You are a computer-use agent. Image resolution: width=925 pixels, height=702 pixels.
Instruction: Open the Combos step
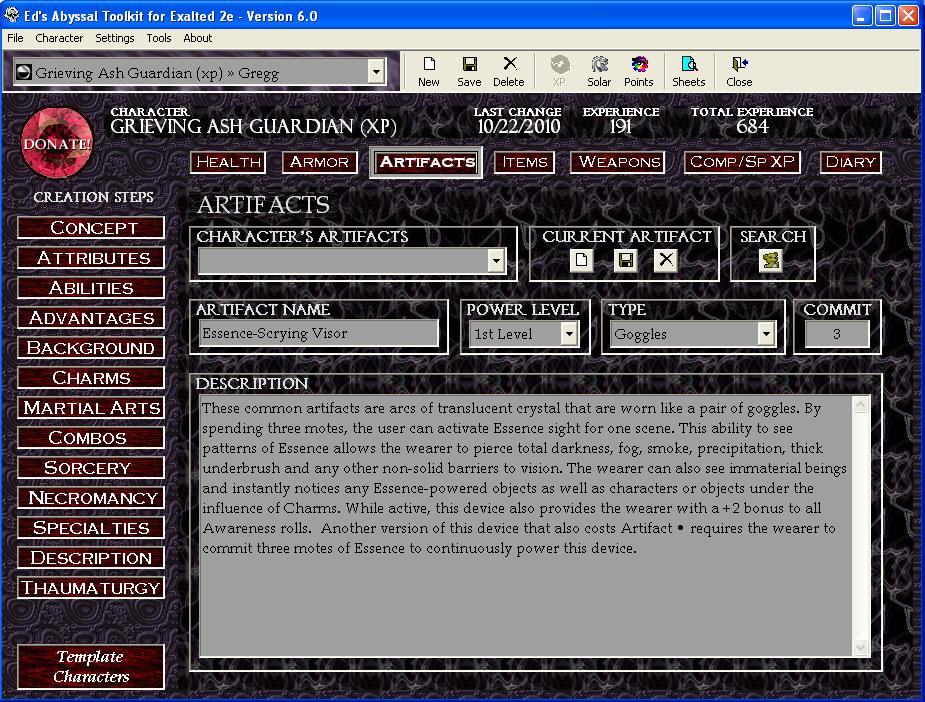(x=91, y=438)
